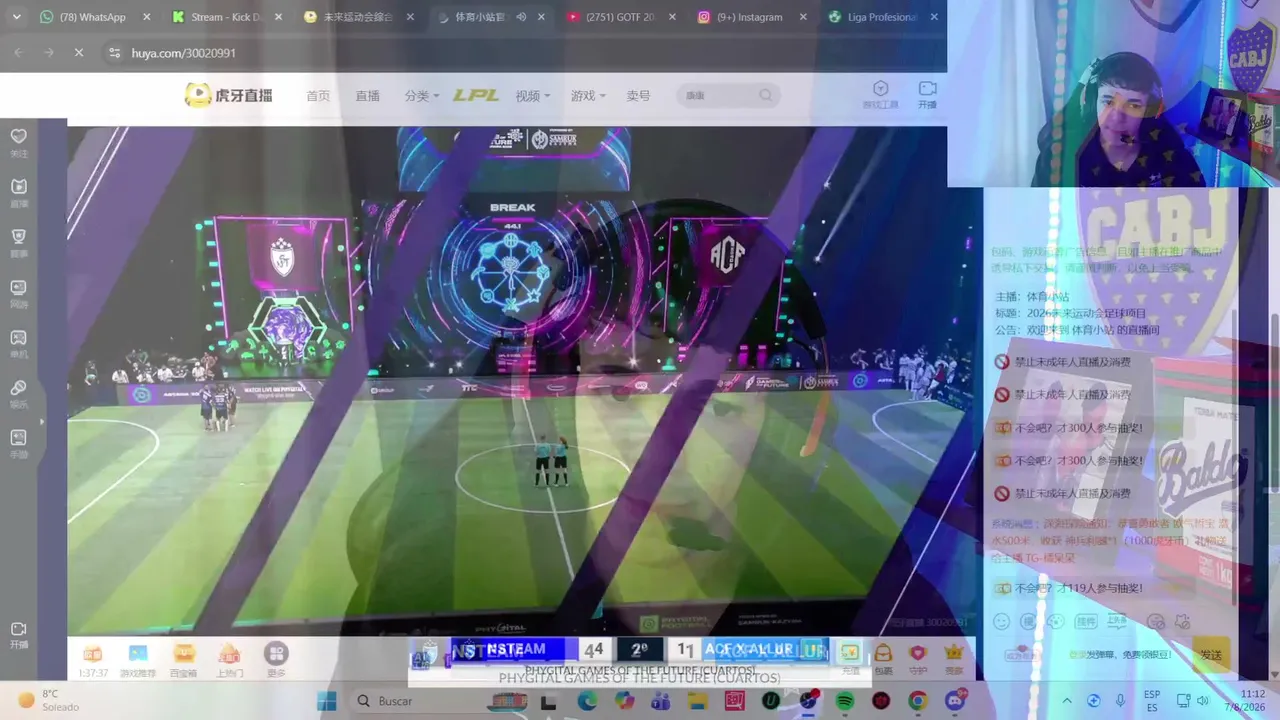
Task: Open 赛事 trophy icon in sidebar
Action: pos(19,243)
